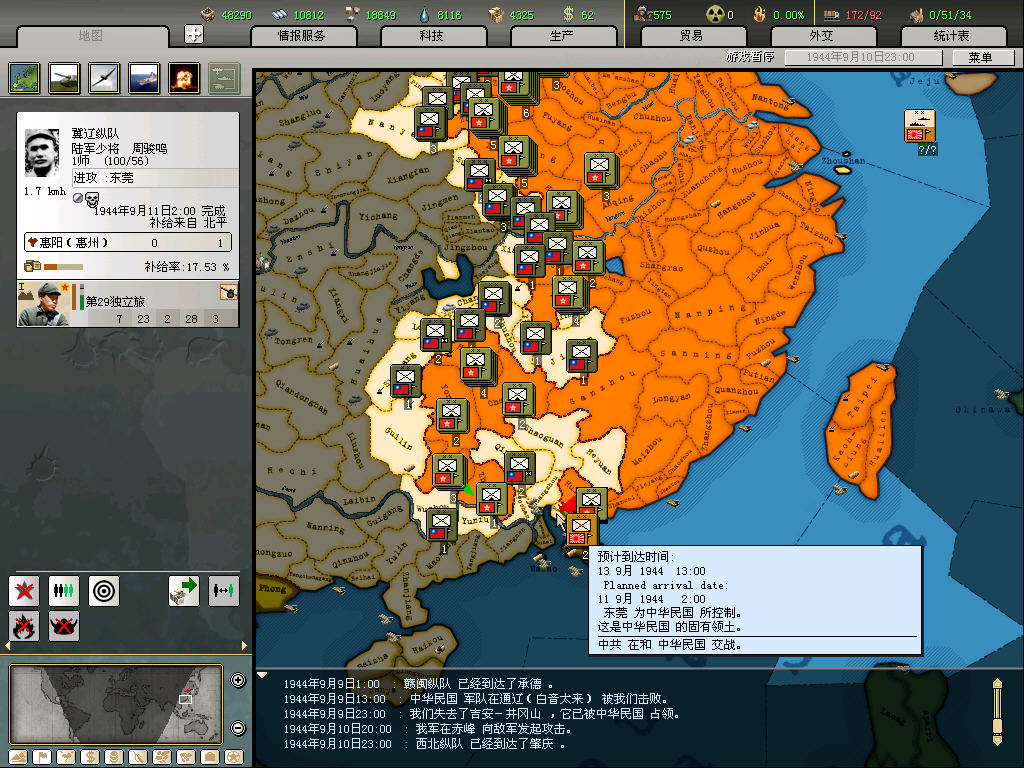Click commander portrait of 周骏鸣
This screenshot has width=1024, height=768.
[x=42, y=153]
